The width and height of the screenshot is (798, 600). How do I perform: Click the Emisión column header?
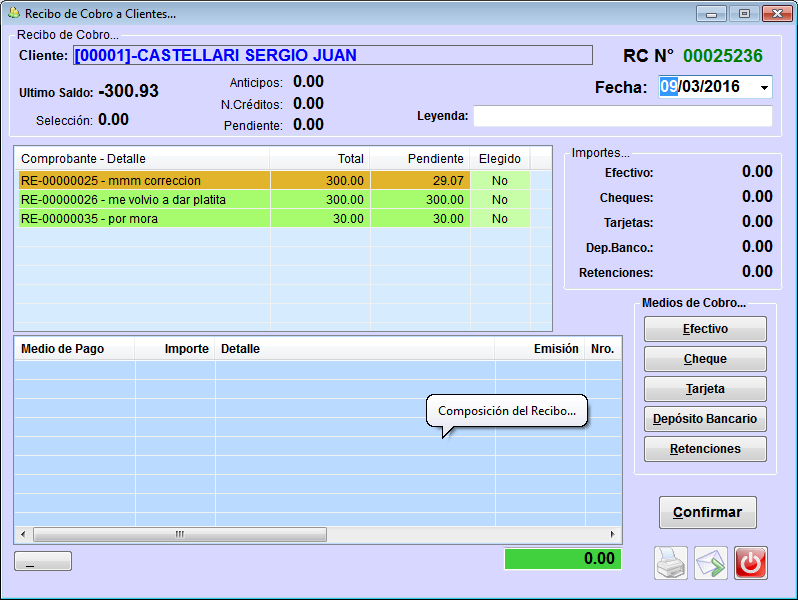[x=540, y=349]
